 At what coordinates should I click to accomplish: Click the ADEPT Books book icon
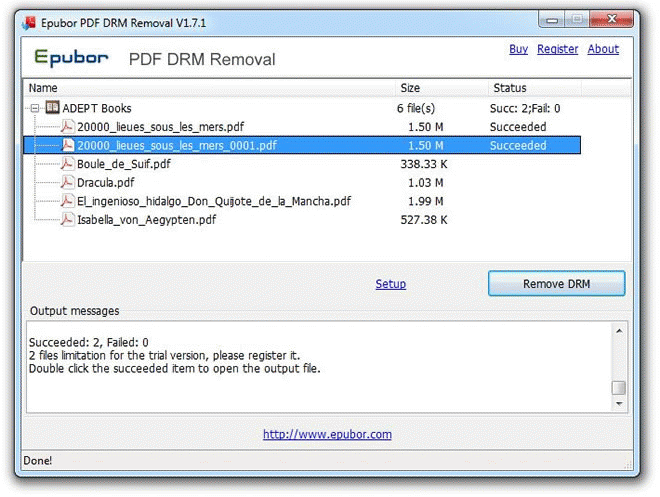[53, 108]
